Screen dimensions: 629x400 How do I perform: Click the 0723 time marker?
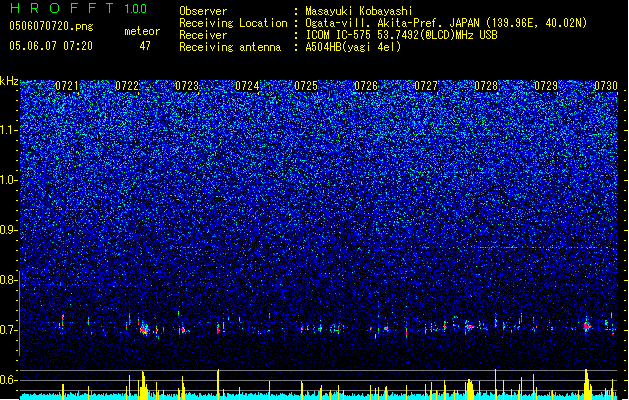click(187, 86)
